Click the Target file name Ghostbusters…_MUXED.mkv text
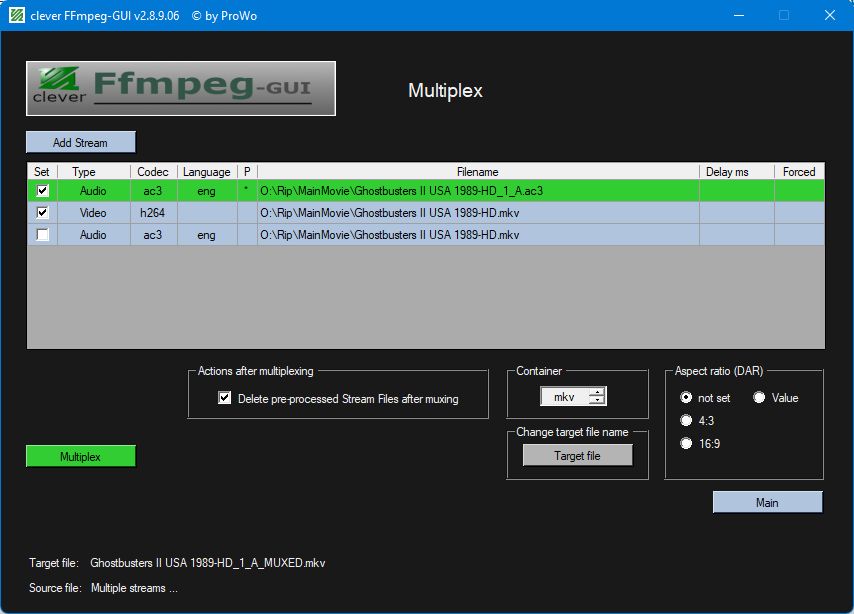This screenshot has height=614, width=854. coord(208,563)
